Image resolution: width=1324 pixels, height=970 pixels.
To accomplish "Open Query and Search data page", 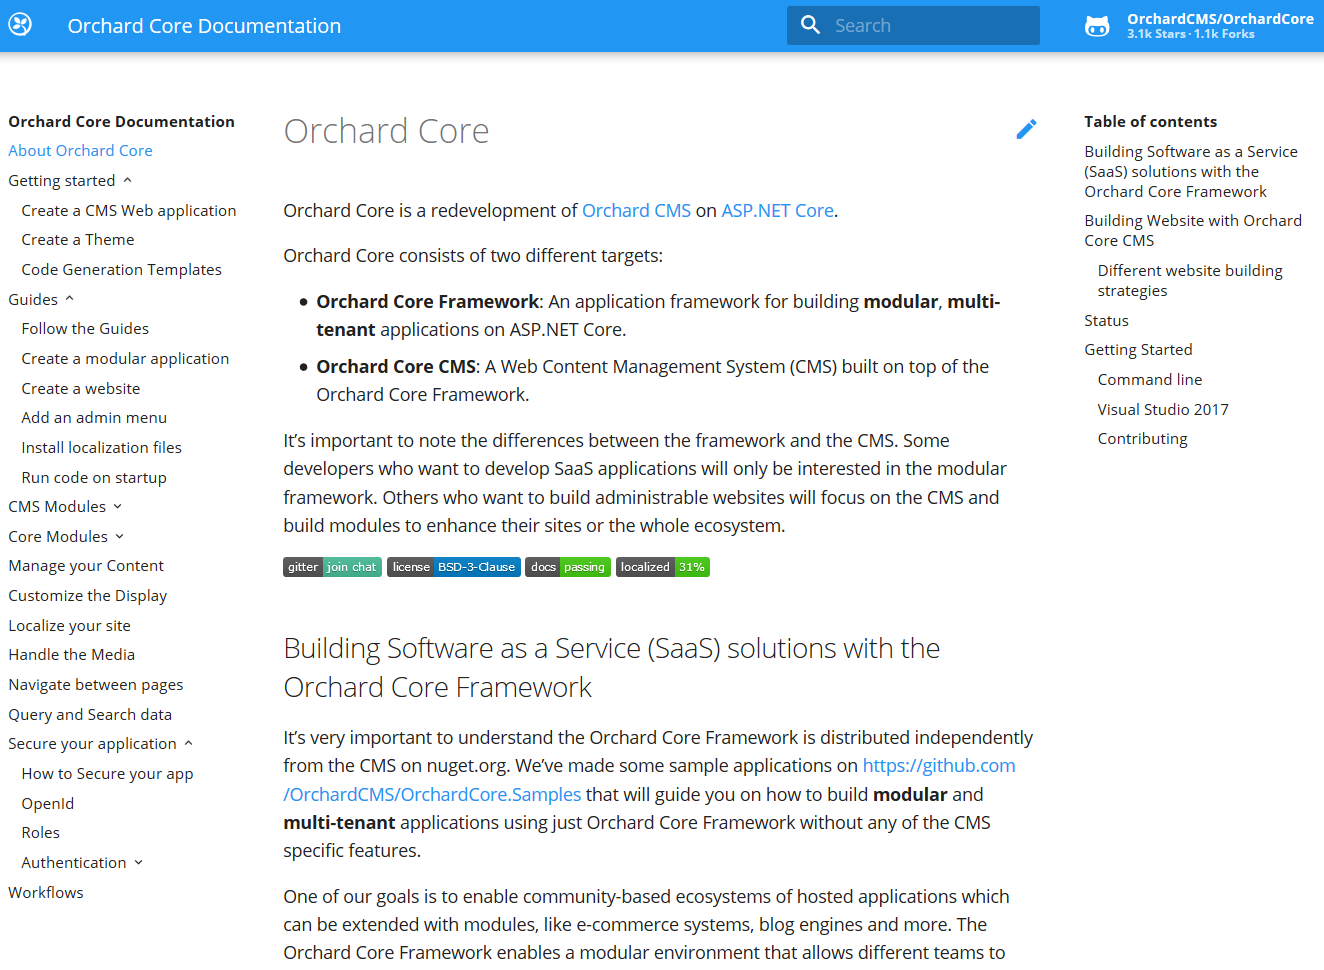I will click(90, 715).
